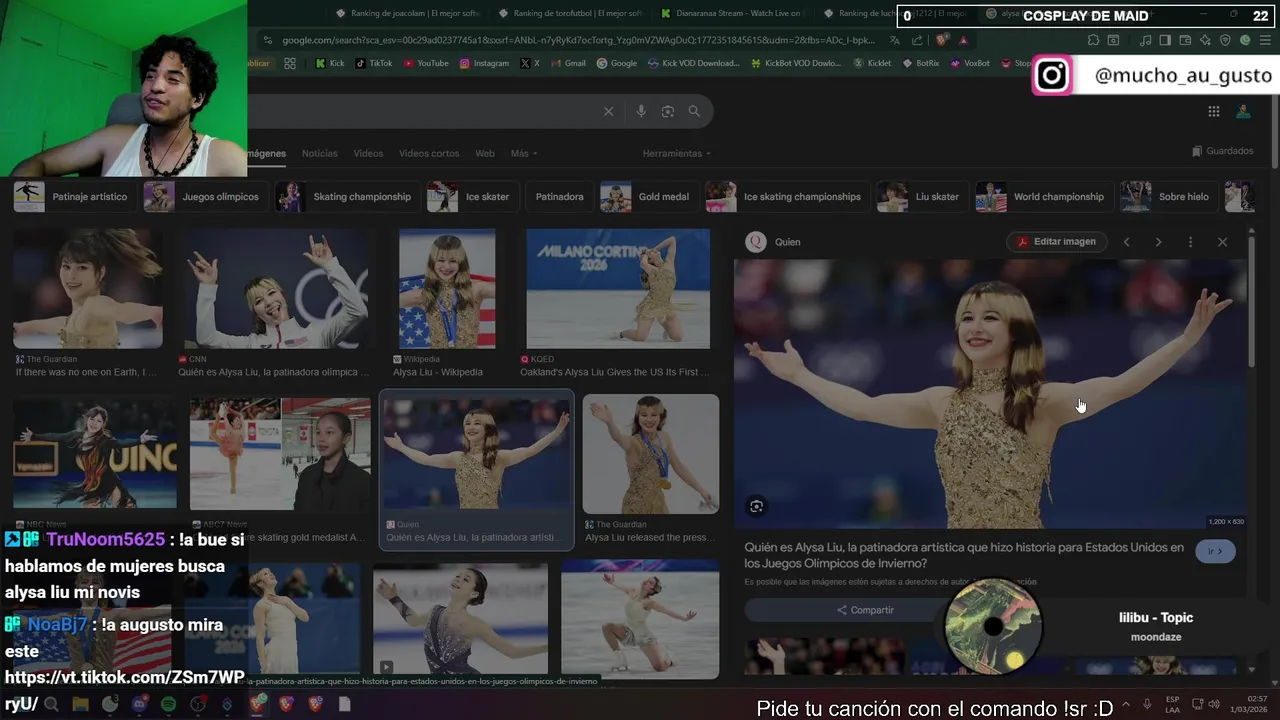Screen dimensions: 1280x720
Task: Switch to the Videos cortos tab
Action: point(429,153)
